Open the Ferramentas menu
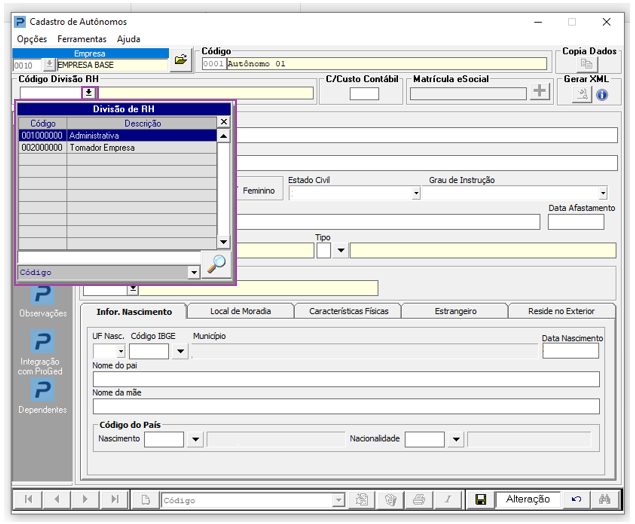 pos(81,39)
